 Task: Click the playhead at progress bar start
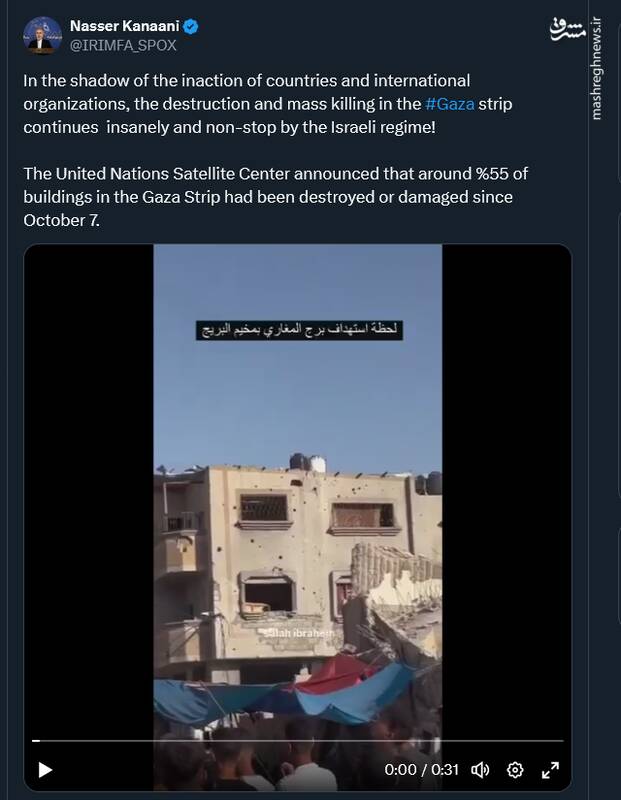click(35, 740)
